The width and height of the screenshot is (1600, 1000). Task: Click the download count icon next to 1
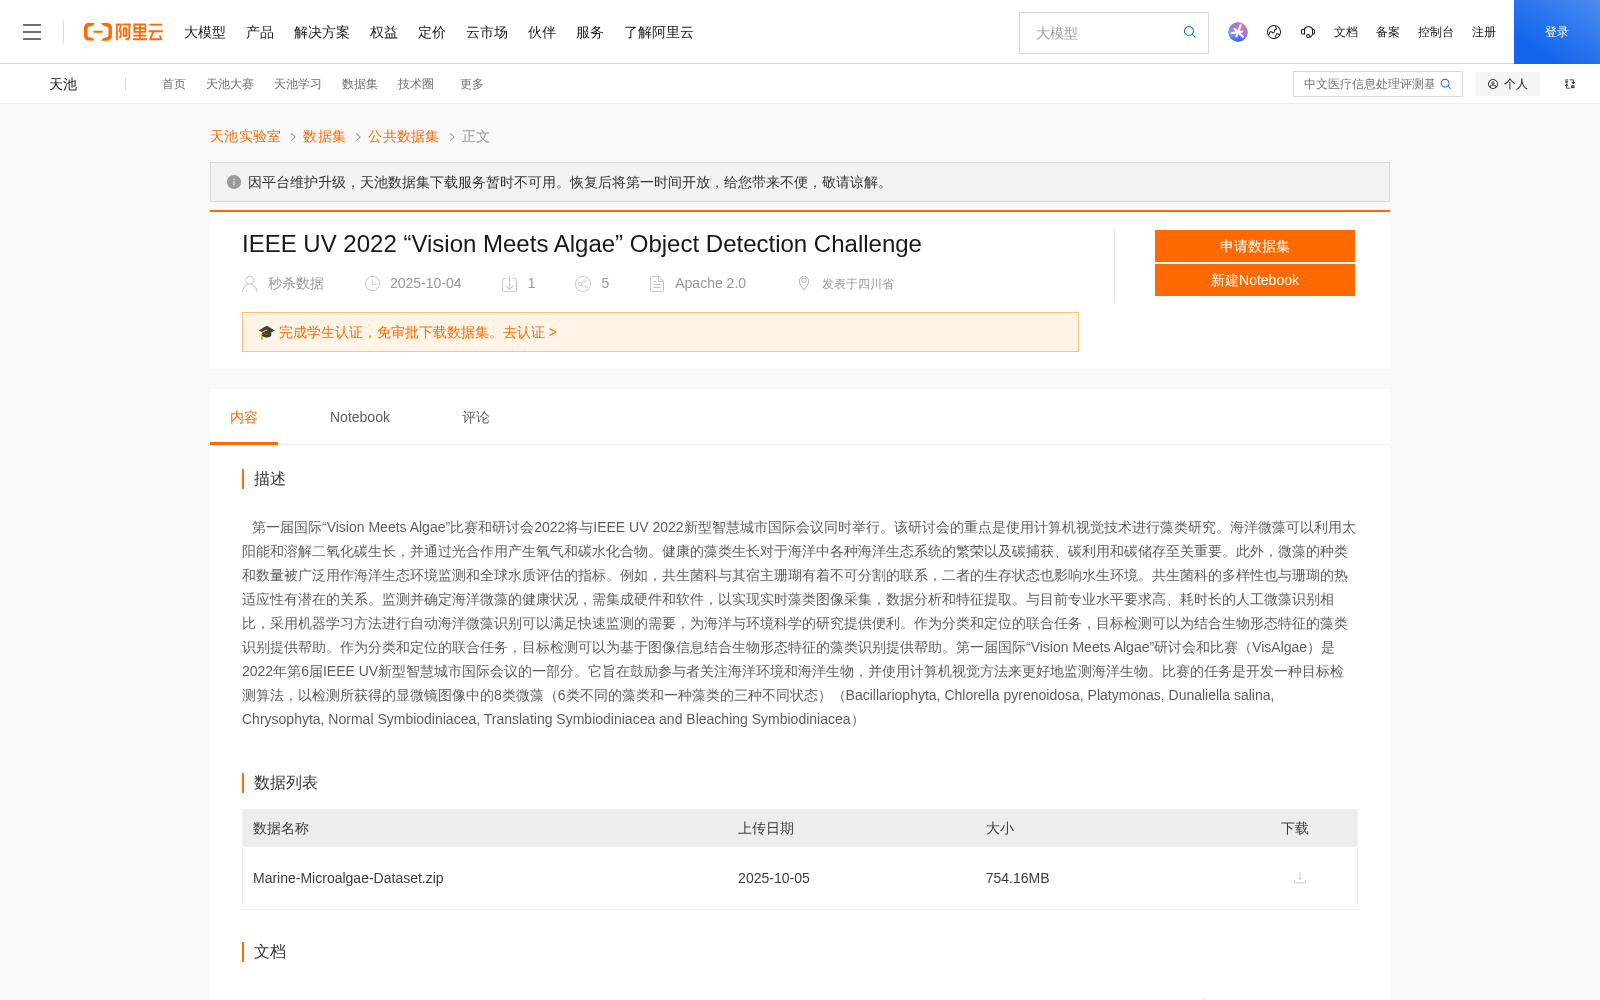click(x=509, y=284)
